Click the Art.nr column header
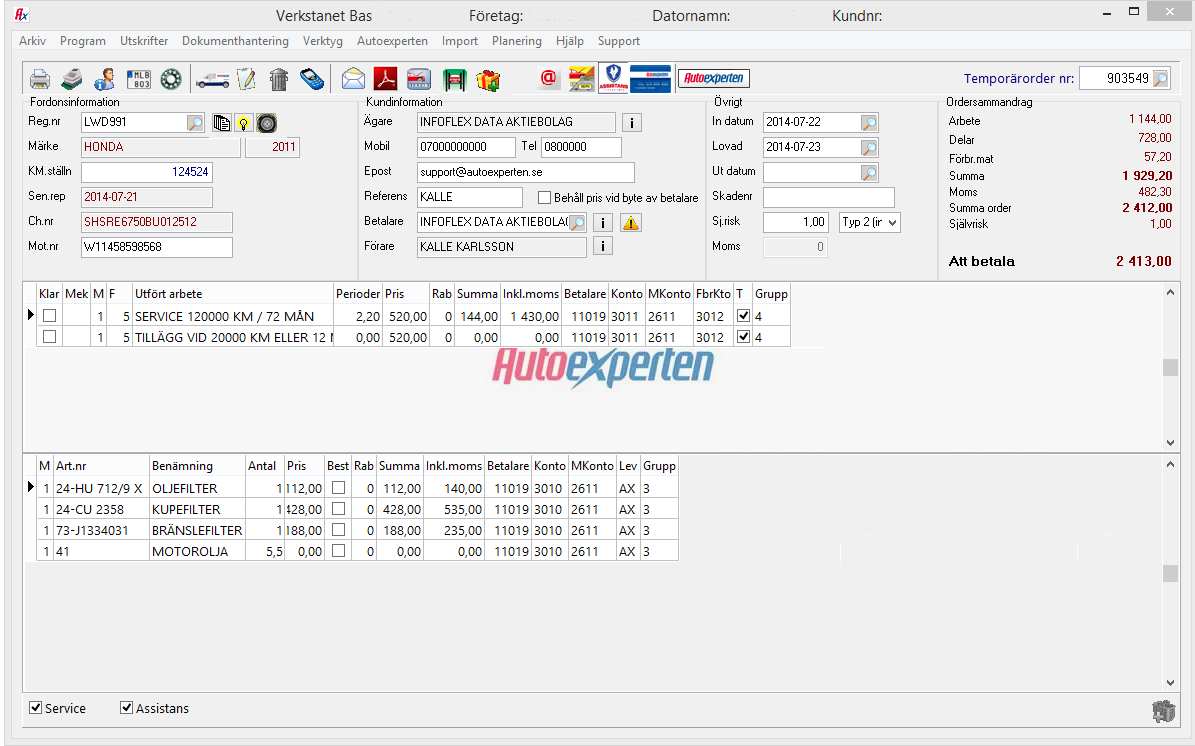 click(101, 466)
